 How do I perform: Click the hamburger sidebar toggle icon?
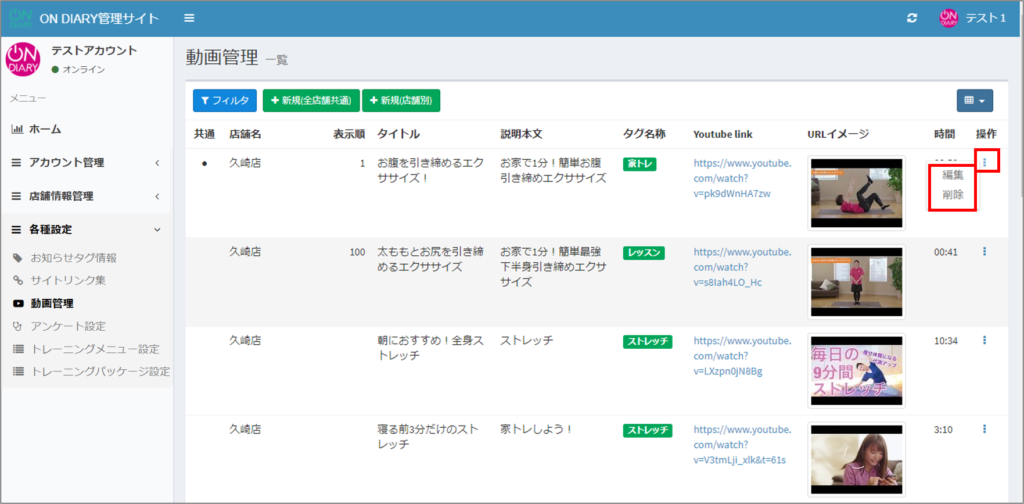tap(190, 18)
